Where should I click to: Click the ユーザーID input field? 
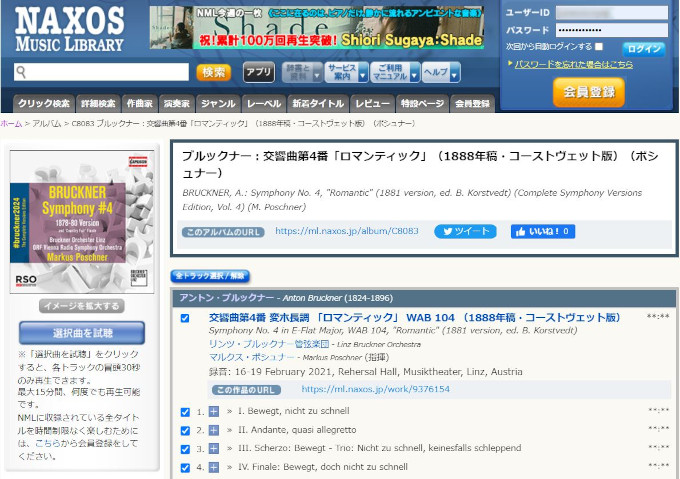[625, 13]
